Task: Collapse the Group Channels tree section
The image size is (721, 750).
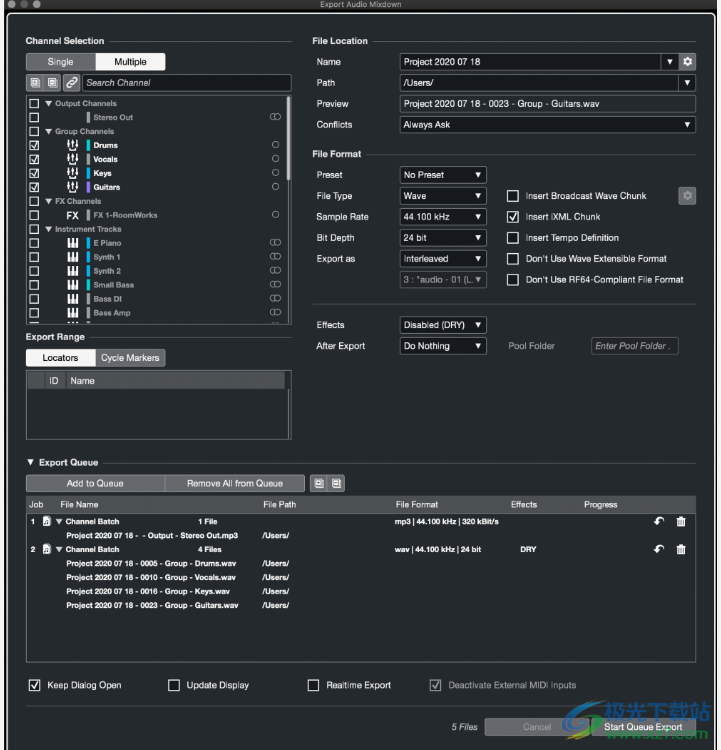Action: 48,131
